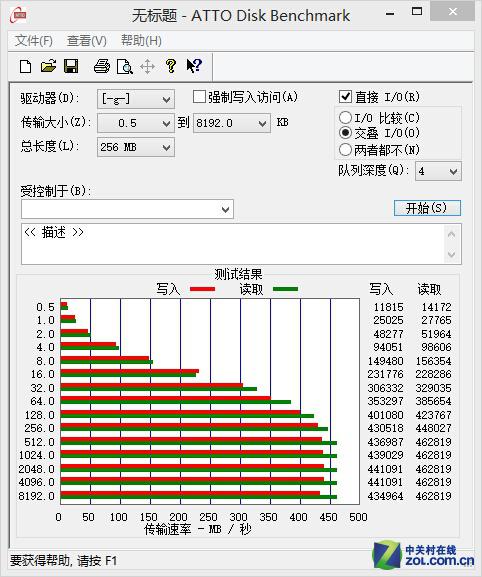The height and width of the screenshot is (577, 482).
Task: Click the yellow question mark About icon
Action: (171, 66)
